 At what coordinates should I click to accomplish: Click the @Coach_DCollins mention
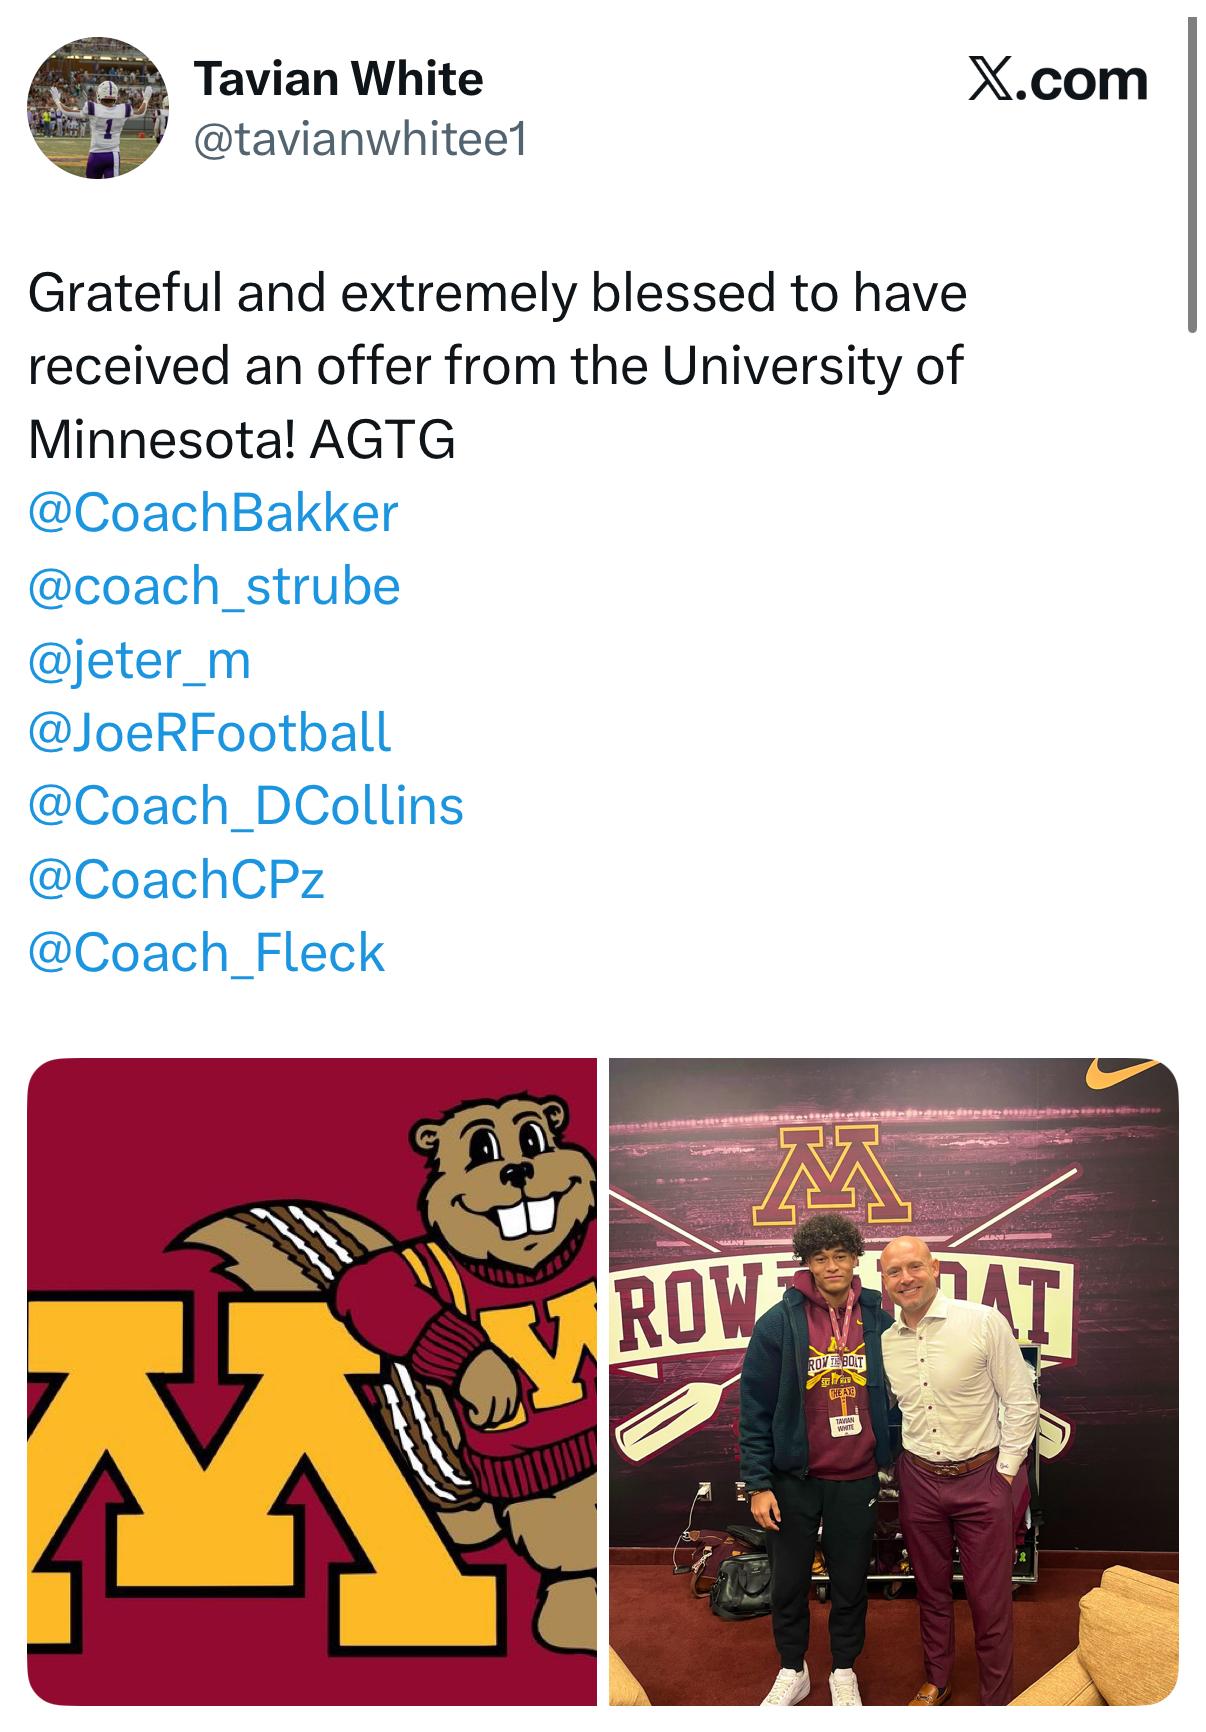246,806
